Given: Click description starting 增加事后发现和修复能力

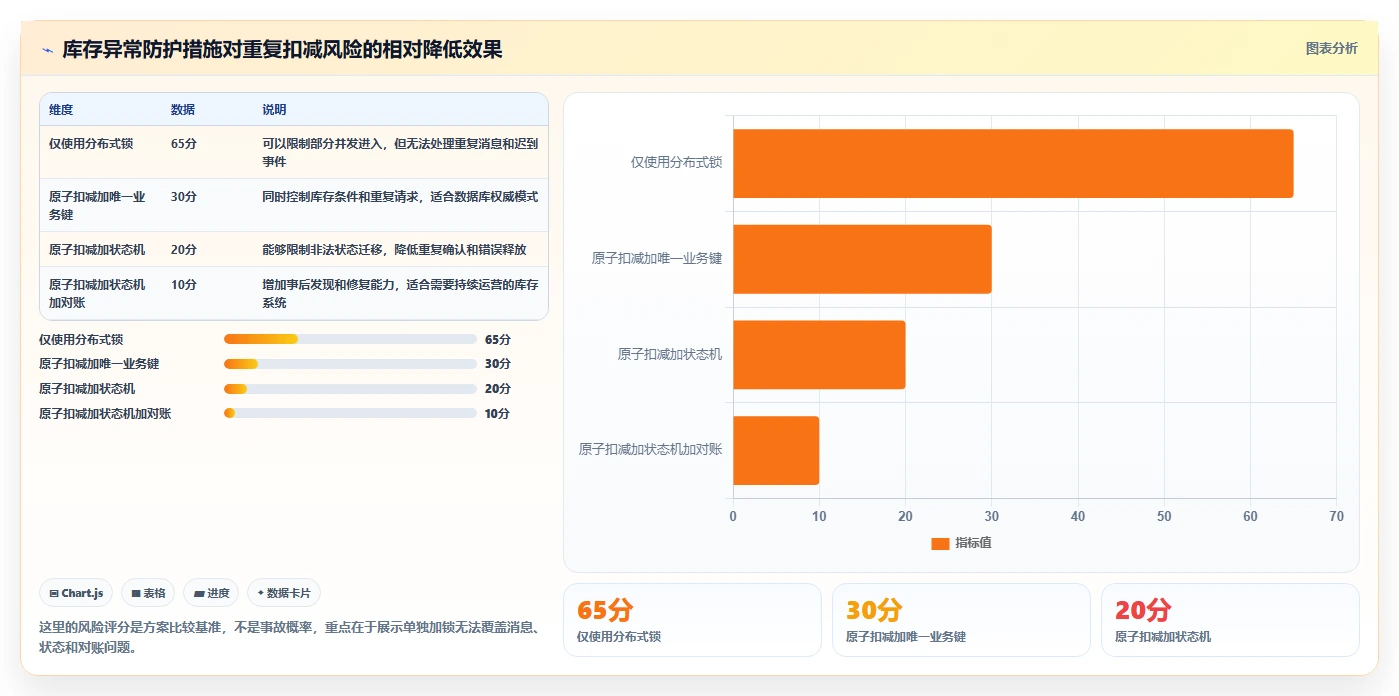Looking at the screenshot, I should point(400,294).
